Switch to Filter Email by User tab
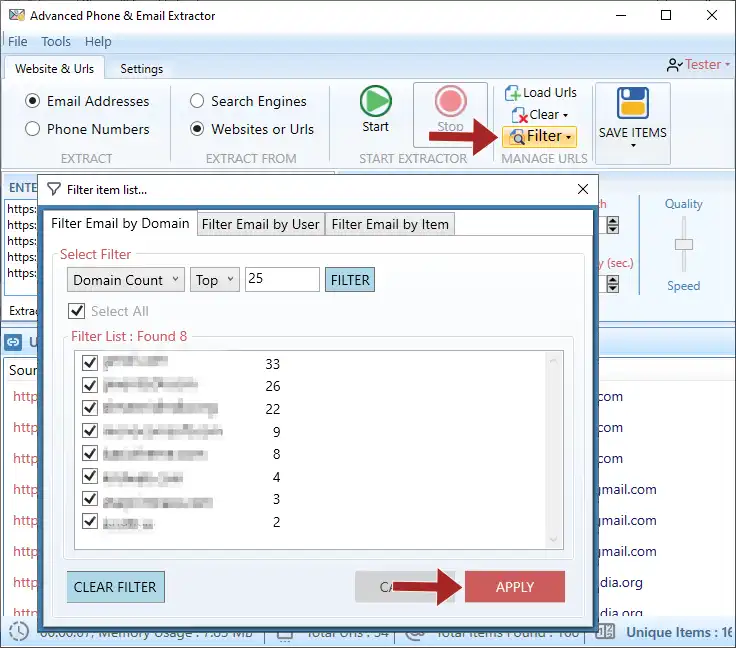The image size is (736, 648). pos(261,224)
